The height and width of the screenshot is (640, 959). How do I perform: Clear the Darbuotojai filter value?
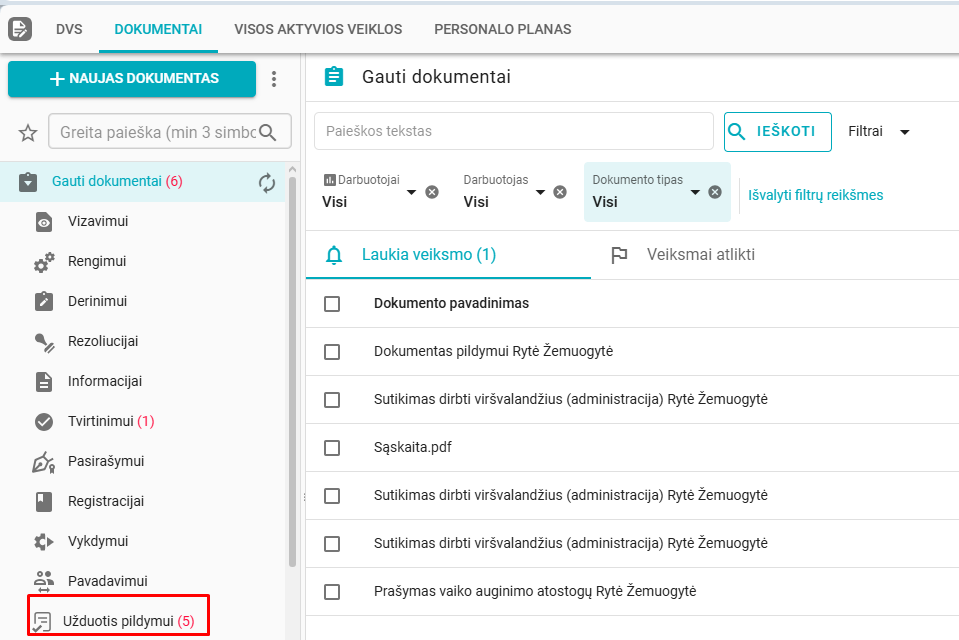(432, 192)
